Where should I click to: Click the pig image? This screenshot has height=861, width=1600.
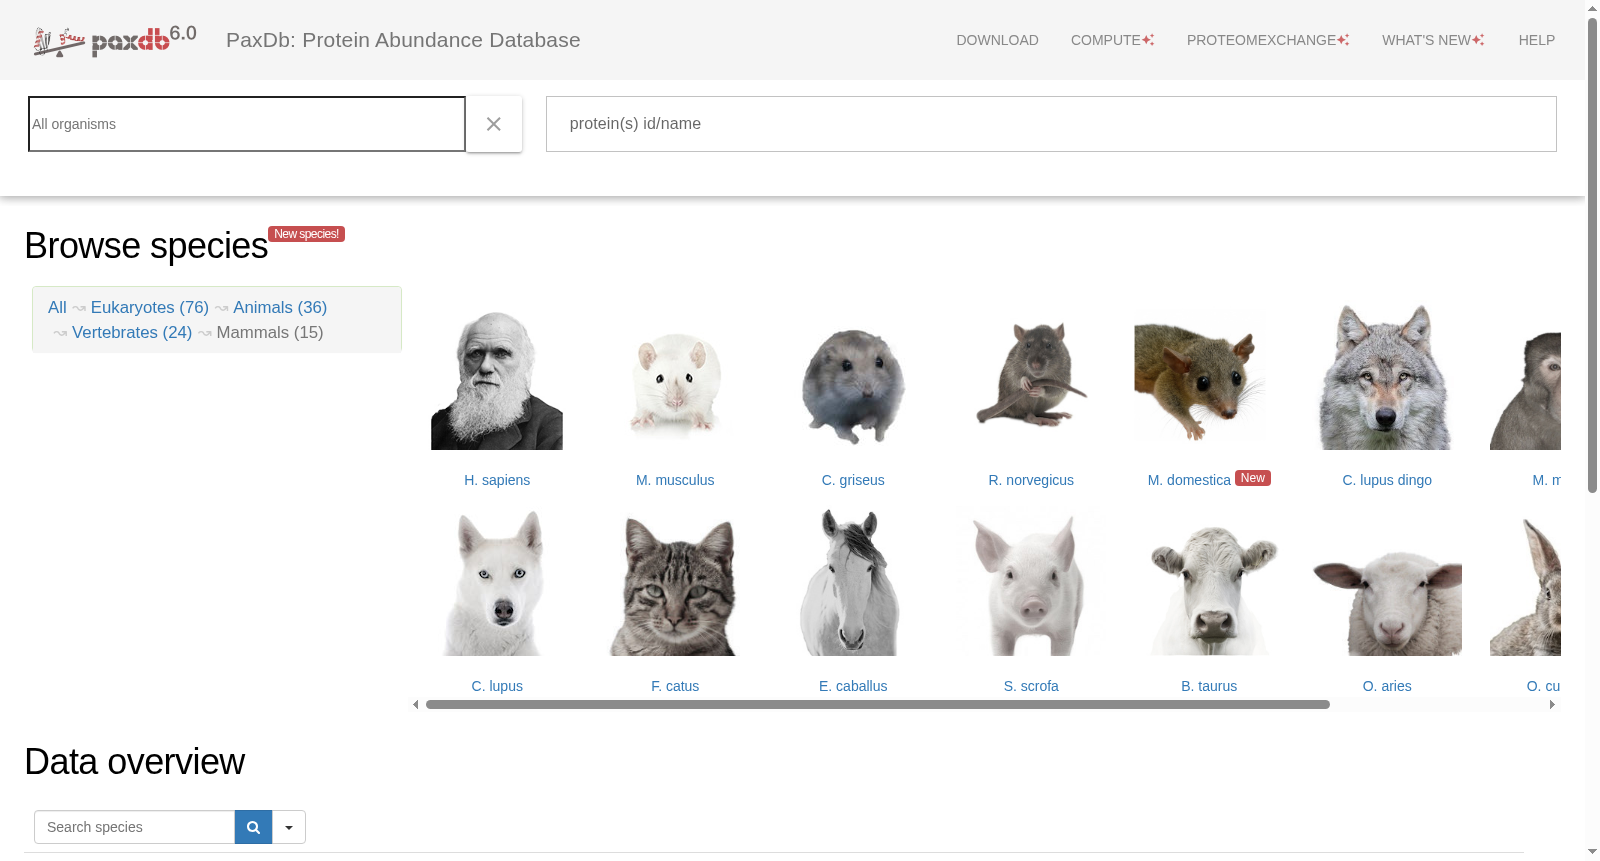click(1031, 586)
